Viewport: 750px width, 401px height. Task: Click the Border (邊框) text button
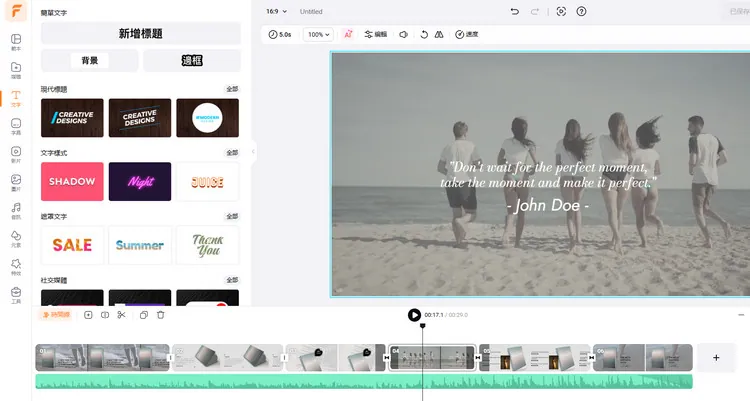[192, 60]
